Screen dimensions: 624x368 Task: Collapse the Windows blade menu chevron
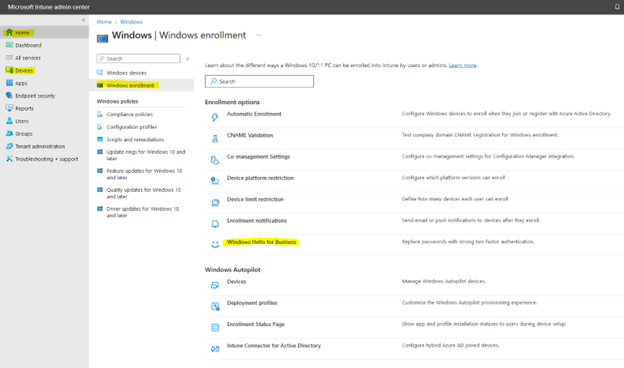pyautogui.click(x=187, y=59)
